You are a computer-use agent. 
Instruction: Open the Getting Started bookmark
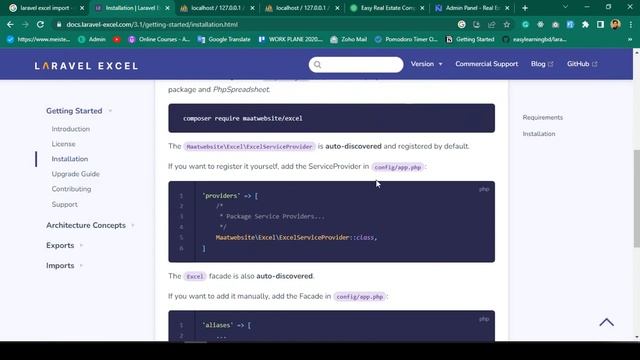click(x=470, y=40)
